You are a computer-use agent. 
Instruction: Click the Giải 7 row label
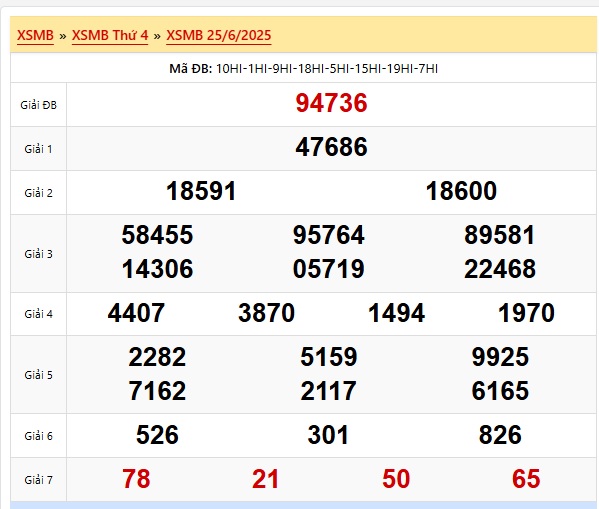38,480
